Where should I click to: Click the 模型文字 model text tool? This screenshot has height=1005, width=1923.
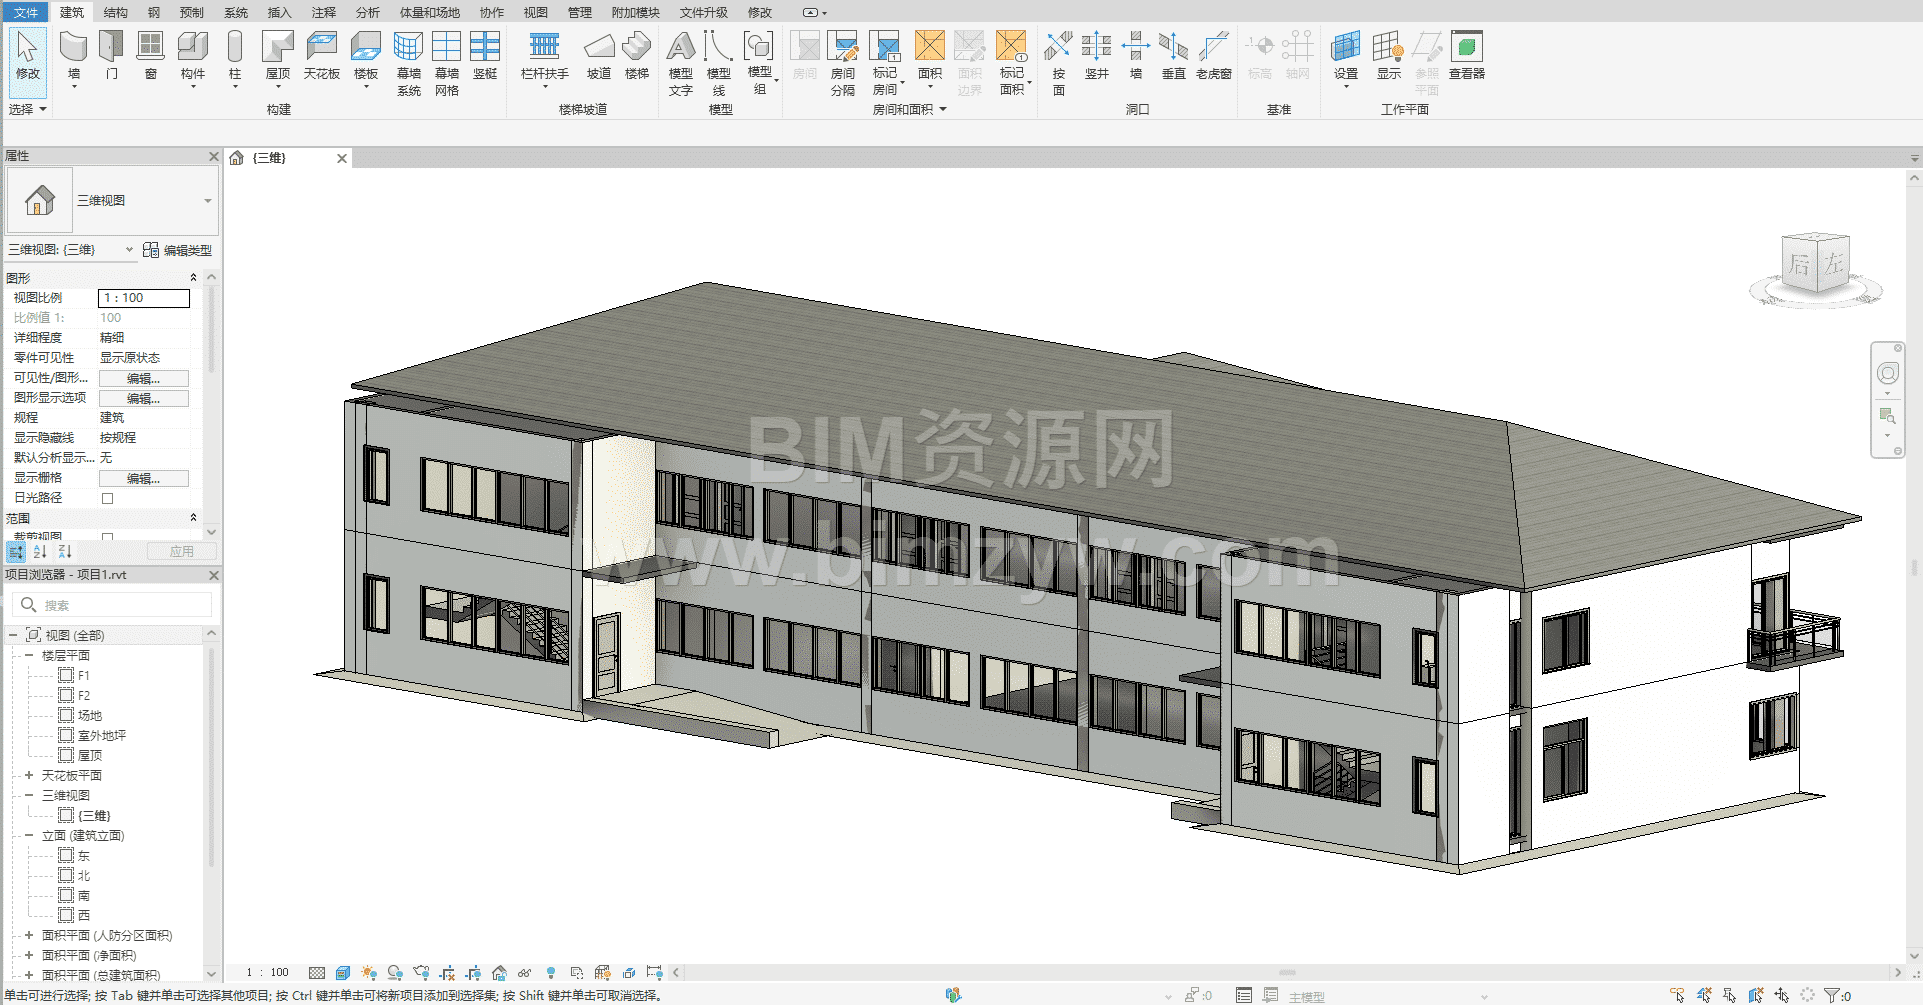pos(680,62)
